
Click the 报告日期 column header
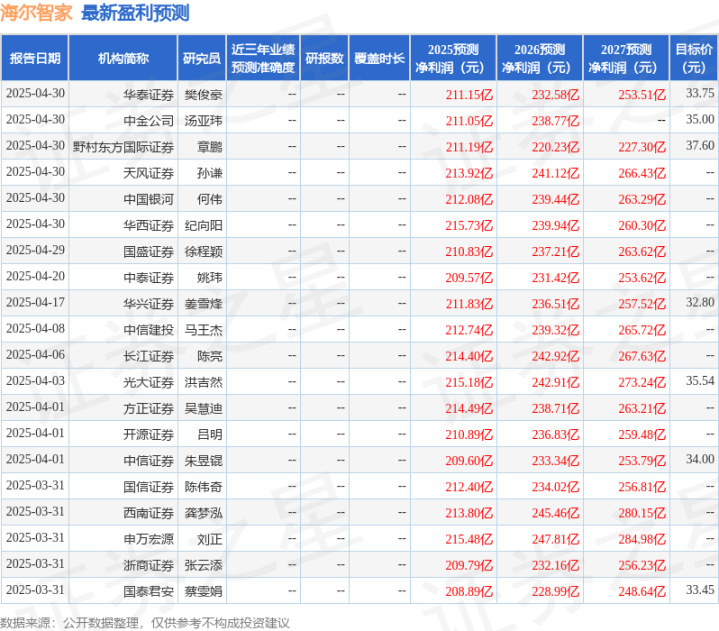tap(35, 58)
